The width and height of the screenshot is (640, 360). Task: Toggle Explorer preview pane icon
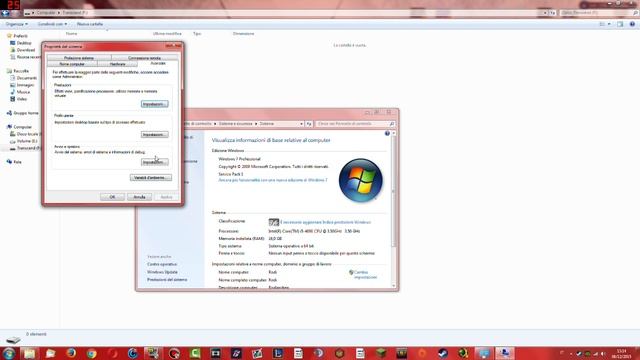point(620,24)
